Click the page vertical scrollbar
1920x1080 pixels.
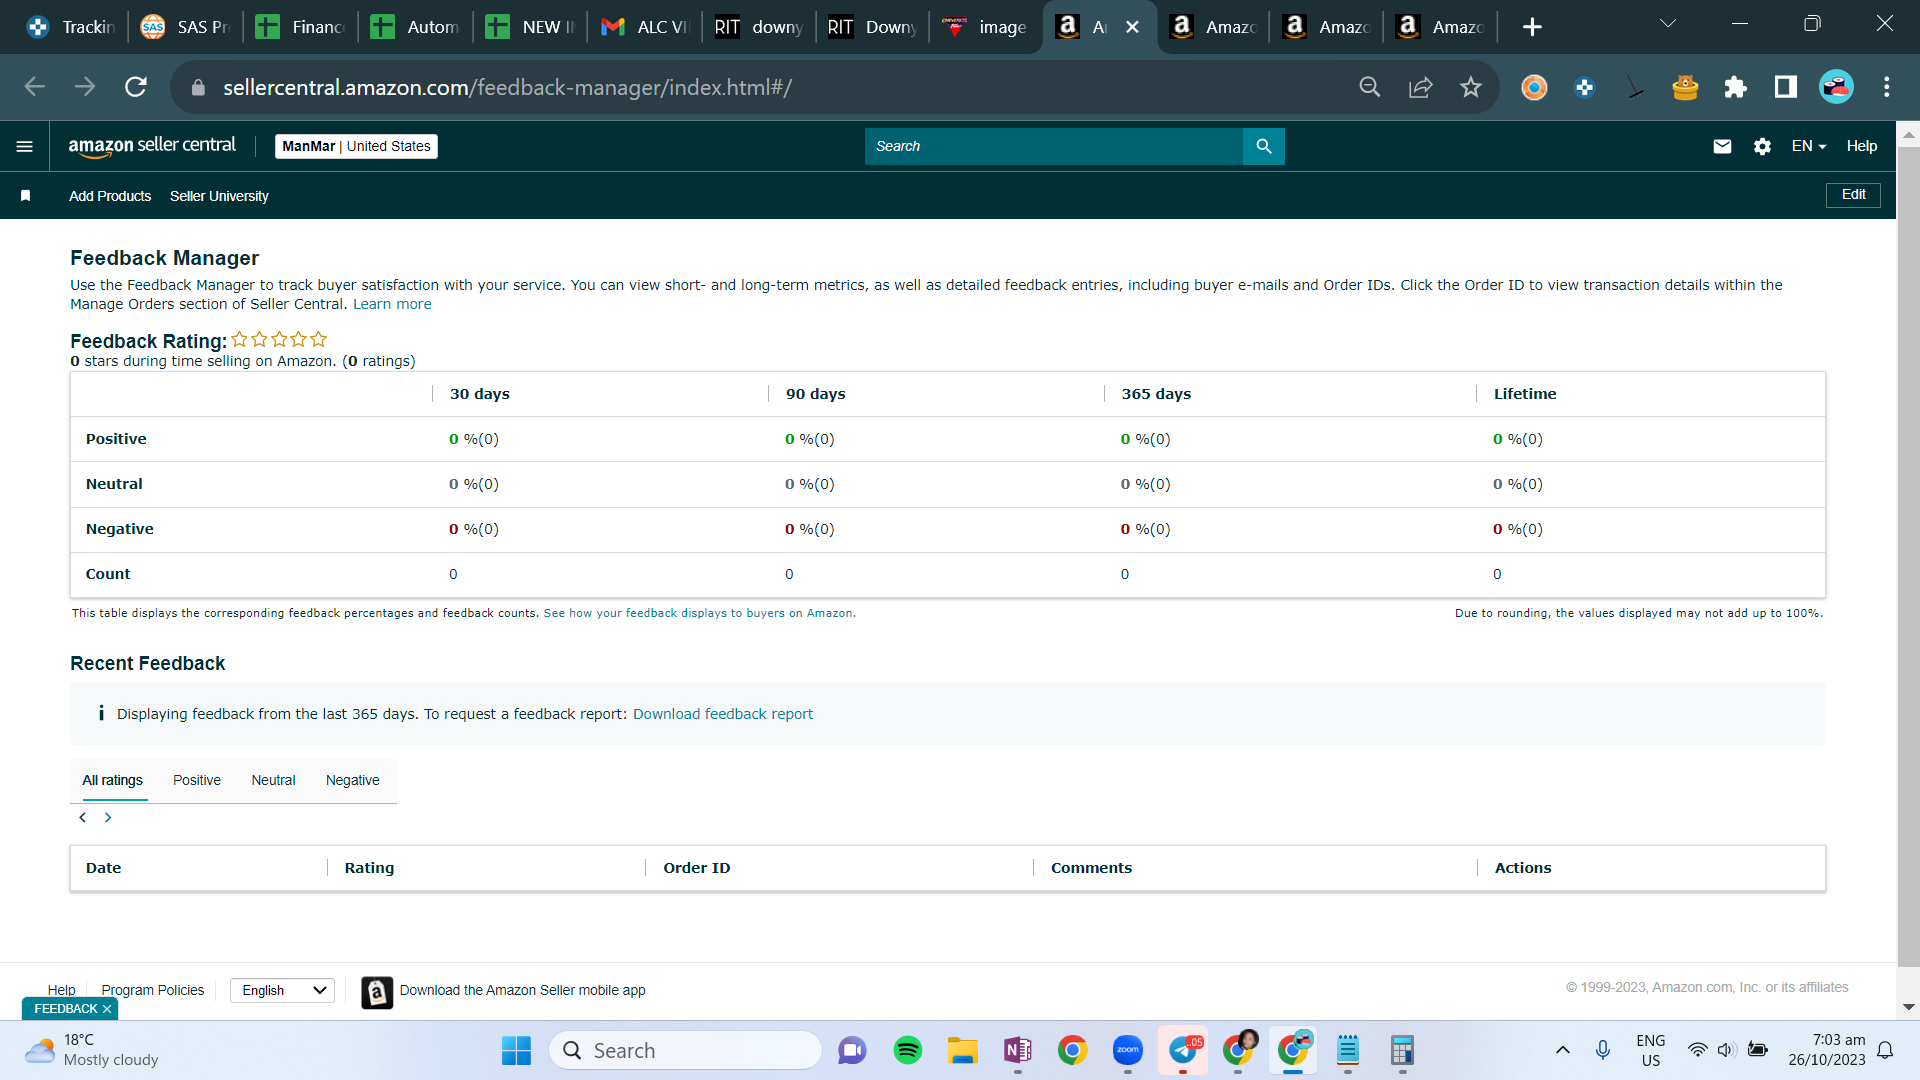coord(1908,557)
